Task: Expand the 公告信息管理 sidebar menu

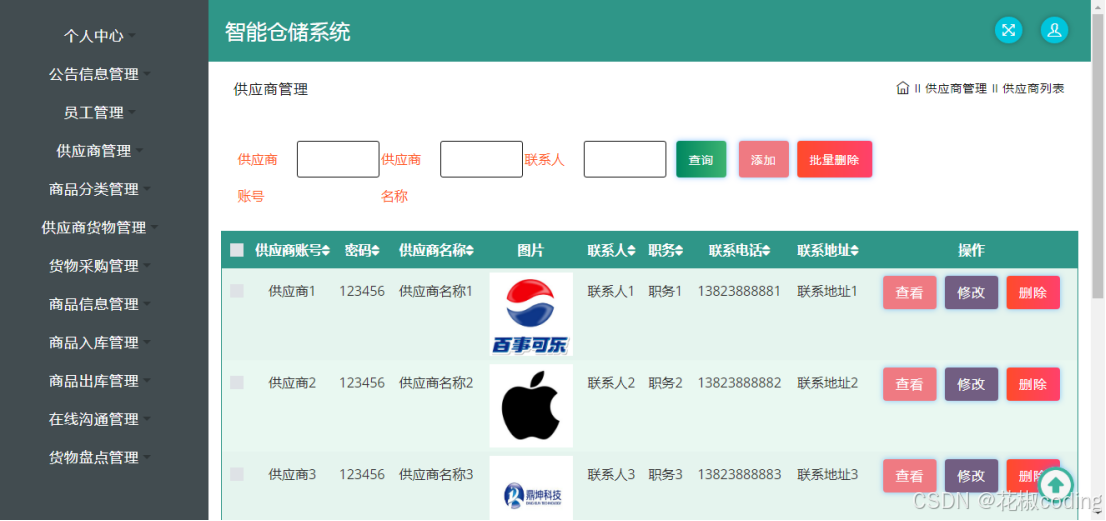Action: [99, 74]
